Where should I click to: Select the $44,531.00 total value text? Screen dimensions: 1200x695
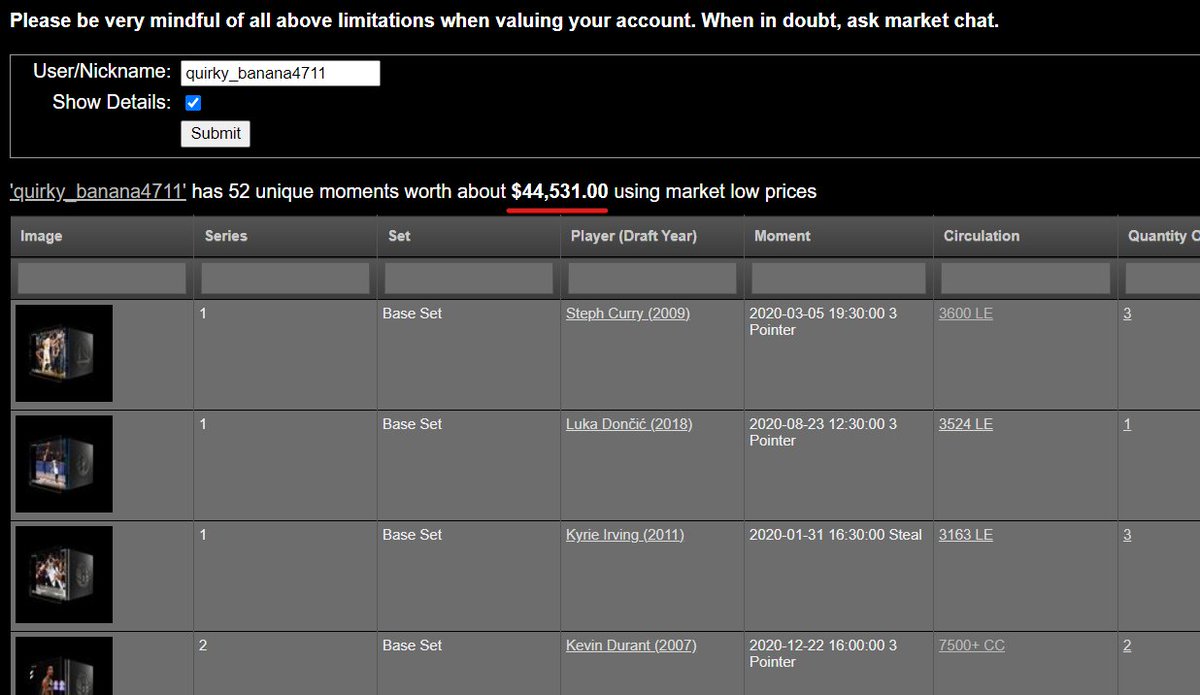tap(559, 191)
